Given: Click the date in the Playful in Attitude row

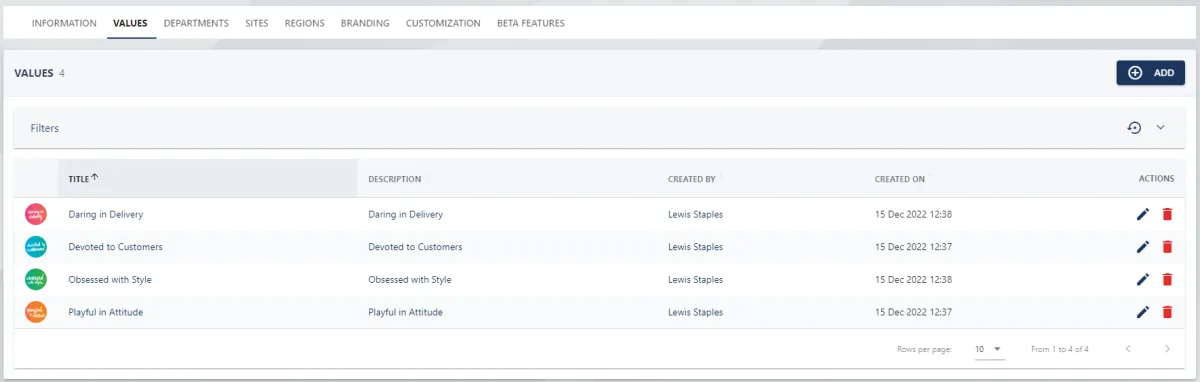Looking at the screenshot, I should [x=913, y=312].
